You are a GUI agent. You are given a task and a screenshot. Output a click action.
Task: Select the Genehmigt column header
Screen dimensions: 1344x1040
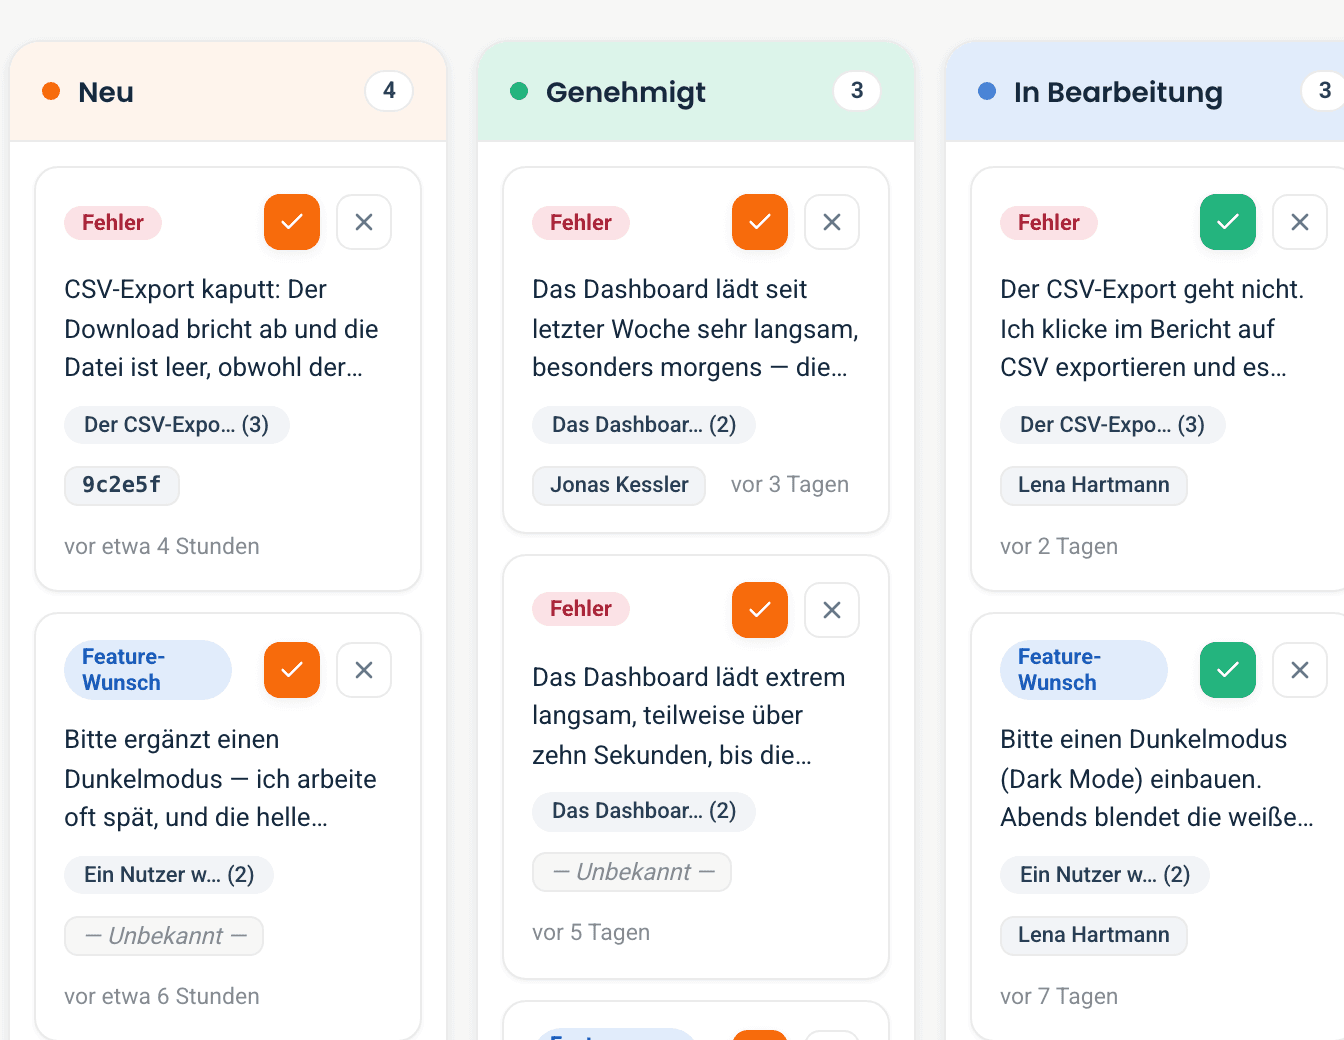(x=696, y=92)
